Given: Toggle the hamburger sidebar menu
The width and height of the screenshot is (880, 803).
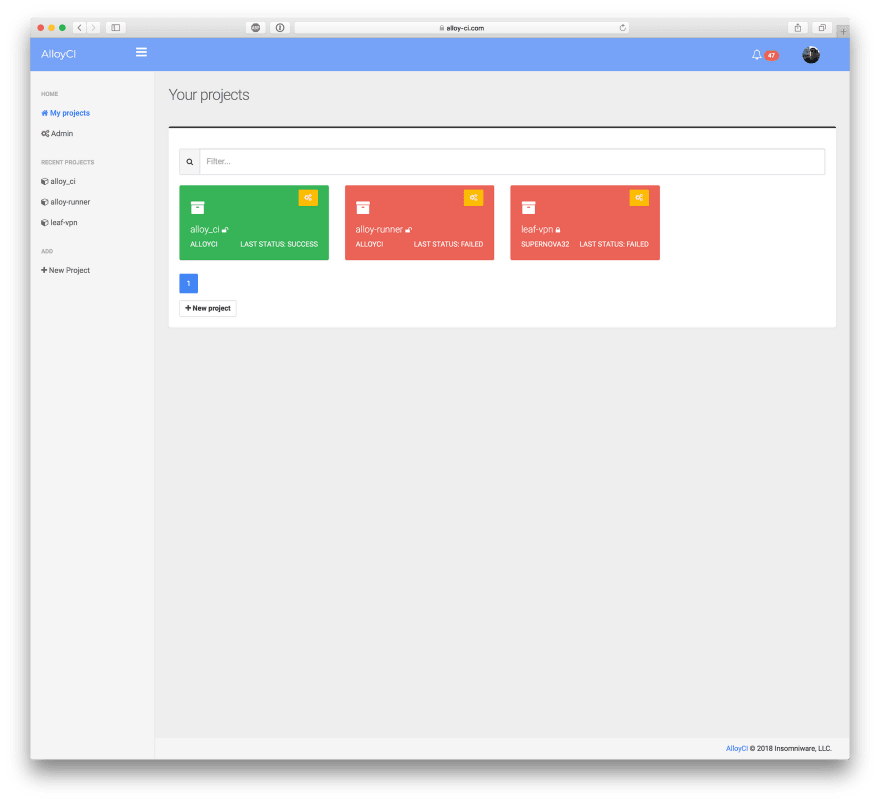Looking at the screenshot, I should (141, 52).
